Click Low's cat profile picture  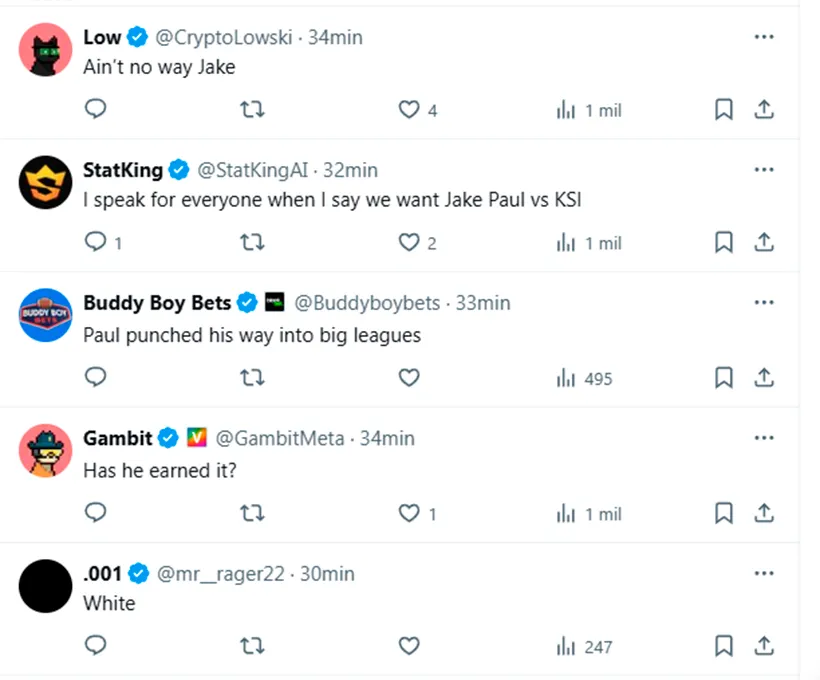pyautogui.click(x=45, y=50)
